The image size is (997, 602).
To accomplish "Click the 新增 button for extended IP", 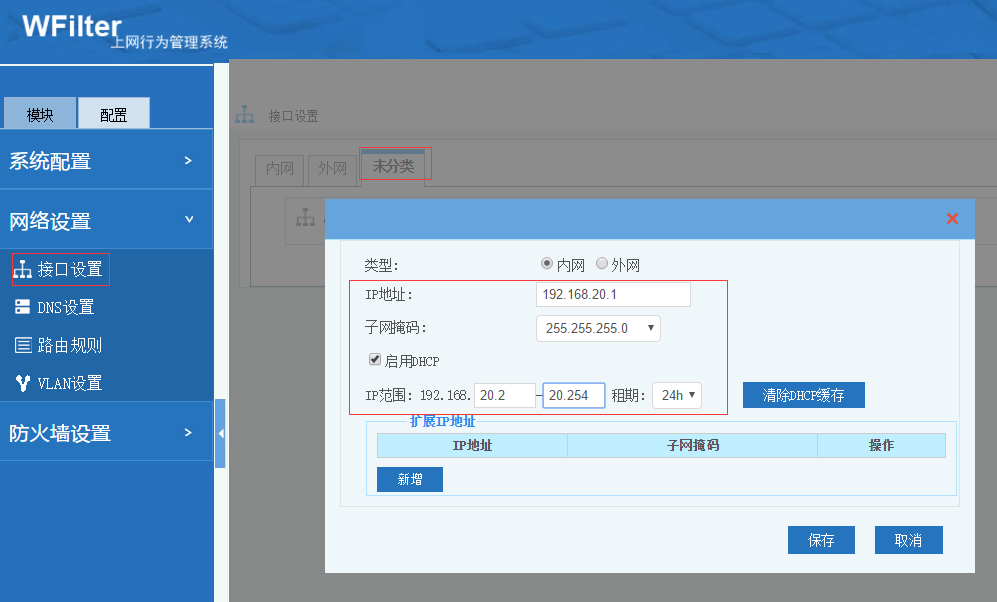I will coord(409,479).
